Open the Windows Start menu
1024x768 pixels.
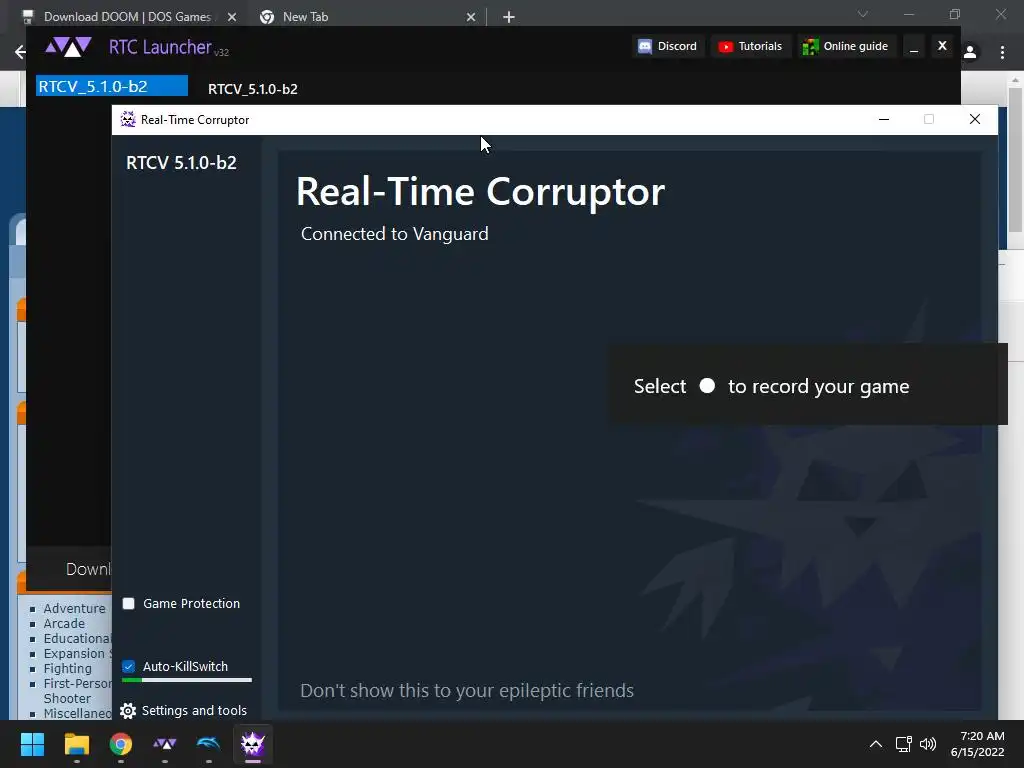[x=33, y=744]
